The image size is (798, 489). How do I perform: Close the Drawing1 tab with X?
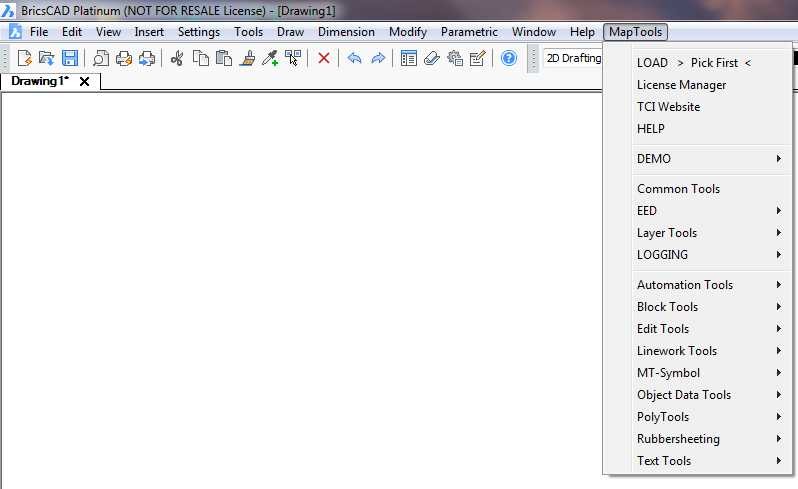[x=84, y=81]
